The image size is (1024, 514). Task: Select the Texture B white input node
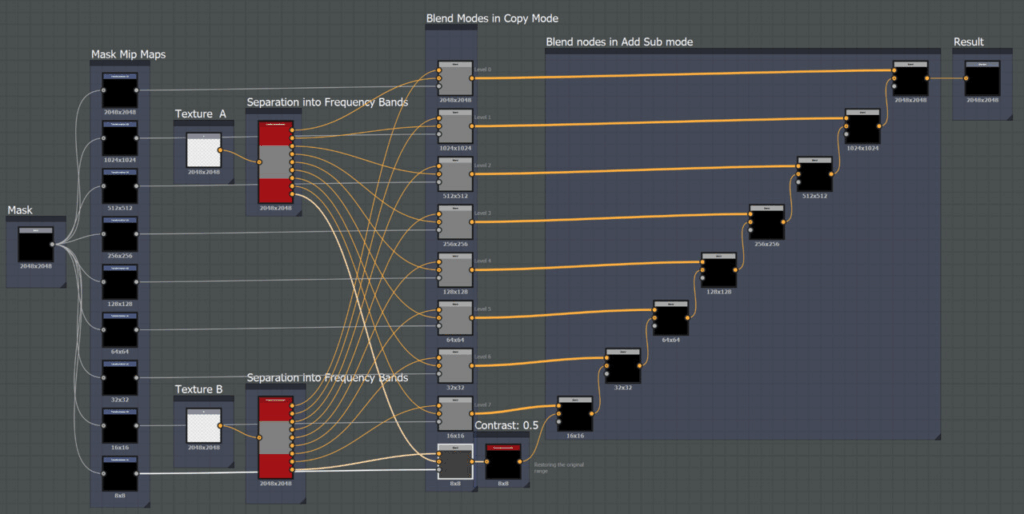(204, 426)
